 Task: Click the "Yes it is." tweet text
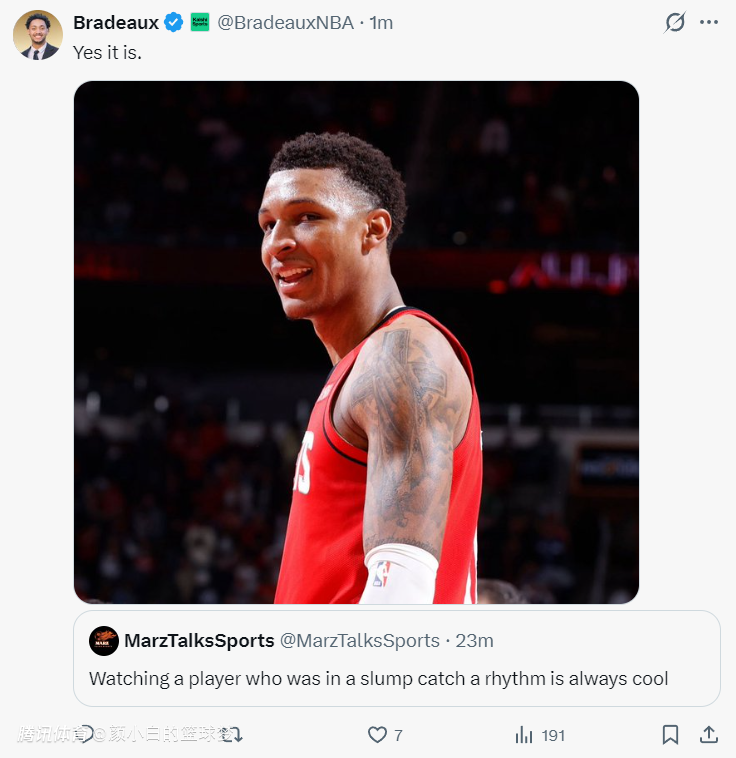(107, 52)
